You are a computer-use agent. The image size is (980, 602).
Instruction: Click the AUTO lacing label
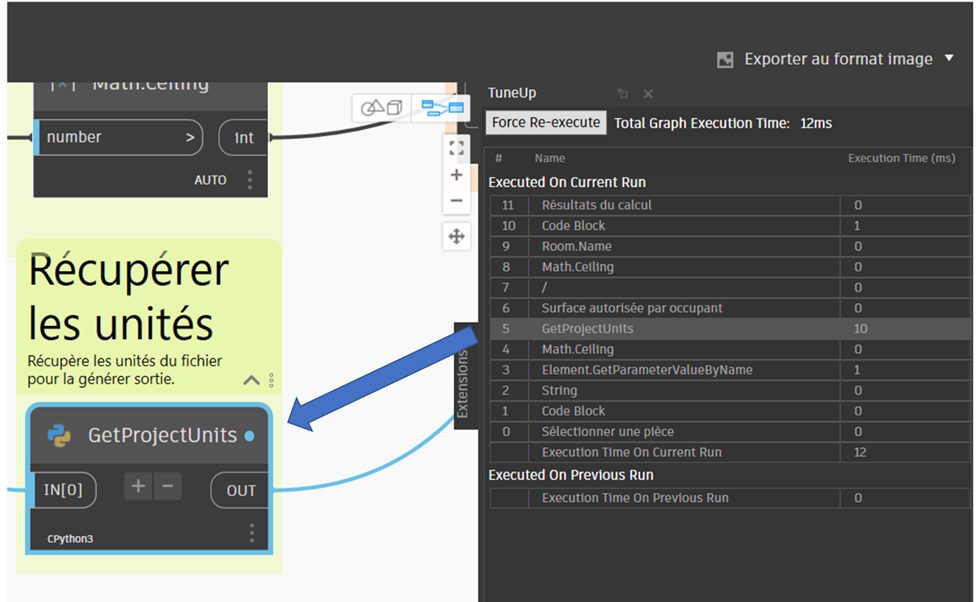[210, 180]
